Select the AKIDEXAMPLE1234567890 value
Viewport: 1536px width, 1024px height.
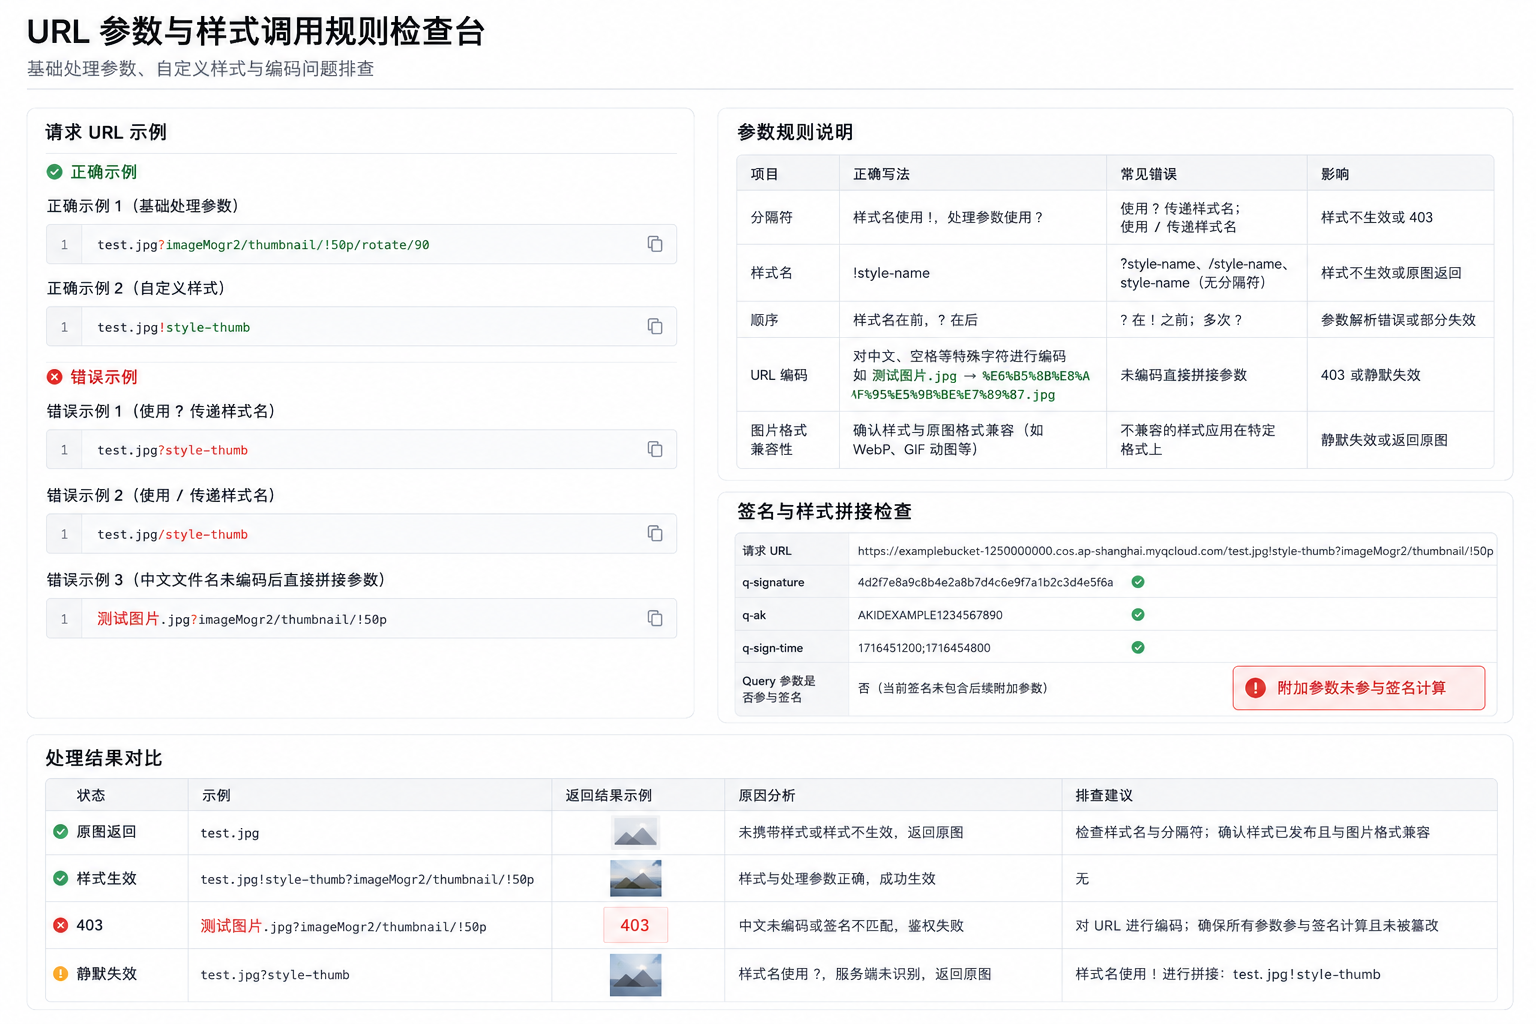click(x=930, y=615)
